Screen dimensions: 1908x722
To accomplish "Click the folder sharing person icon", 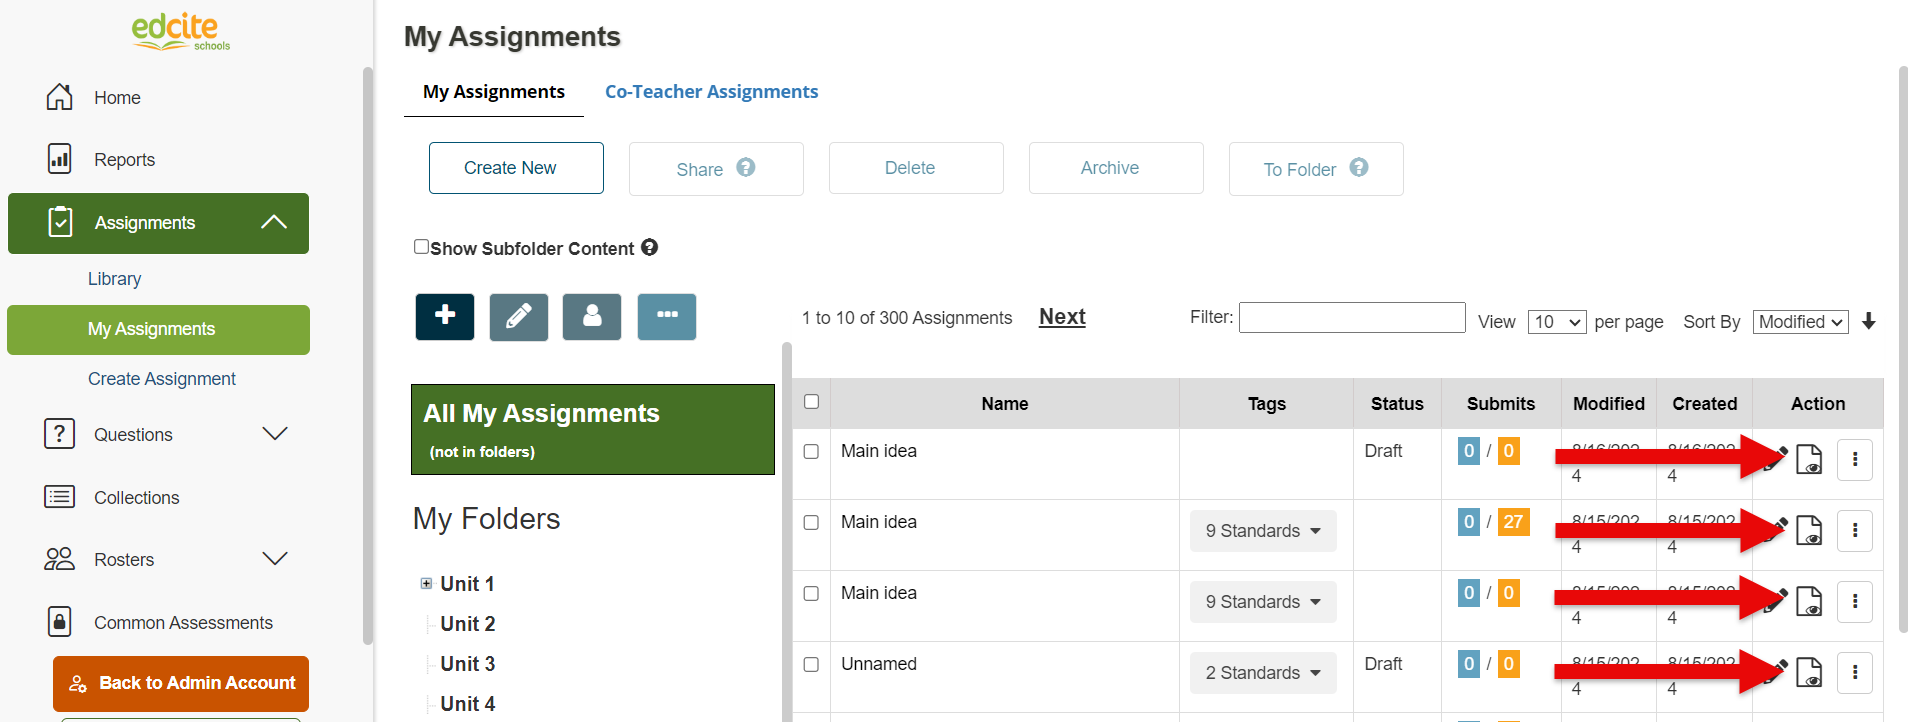I will coord(592,317).
